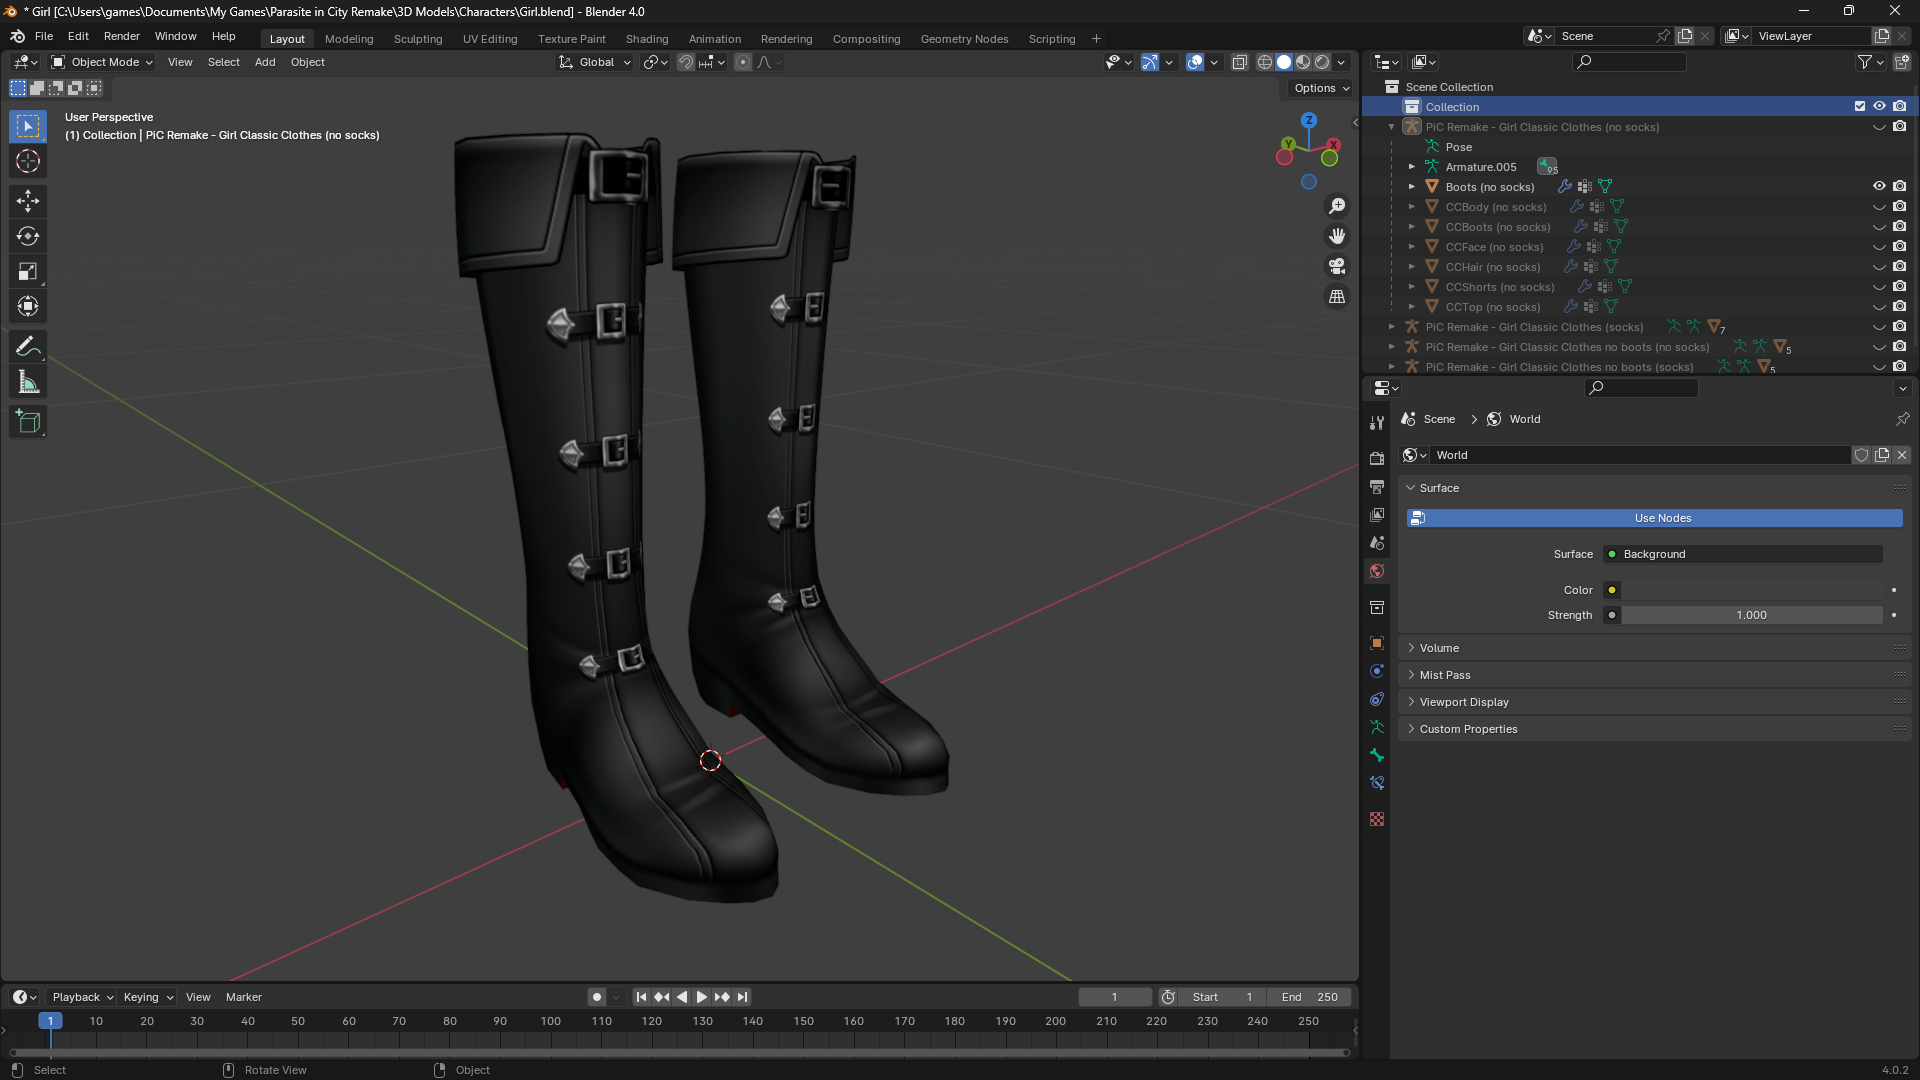The width and height of the screenshot is (1920, 1080).
Task: Select the Add Cube tool
Action: (x=28, y=422)
